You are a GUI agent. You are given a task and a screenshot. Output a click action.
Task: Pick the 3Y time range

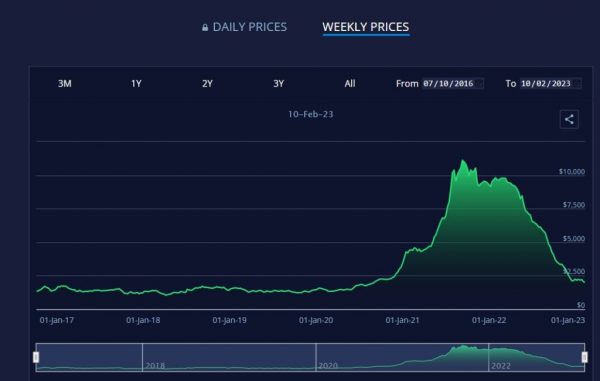279,83
